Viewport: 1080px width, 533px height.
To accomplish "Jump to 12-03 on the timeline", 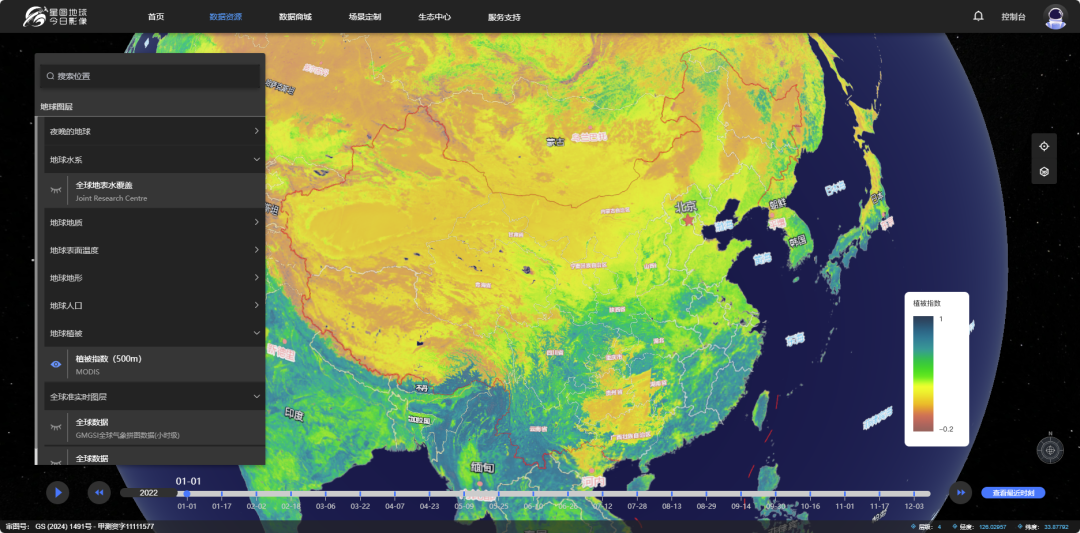I will pyautogui.click(x=914, y=506).
